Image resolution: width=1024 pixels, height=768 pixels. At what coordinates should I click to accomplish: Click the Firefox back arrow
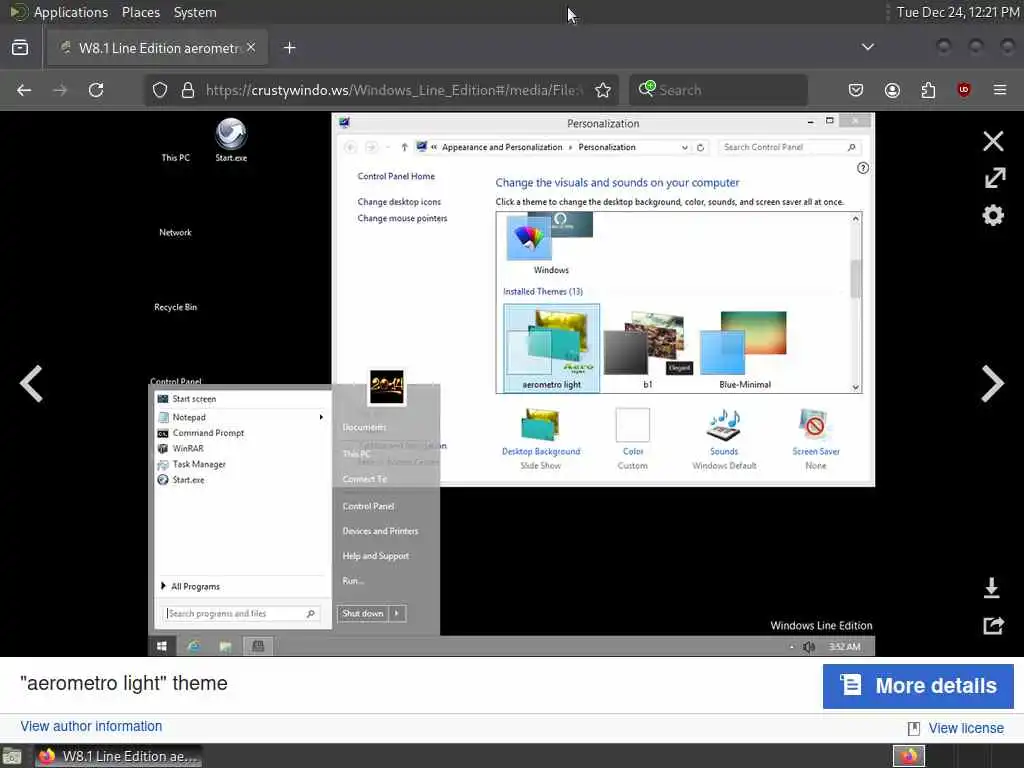24,90
